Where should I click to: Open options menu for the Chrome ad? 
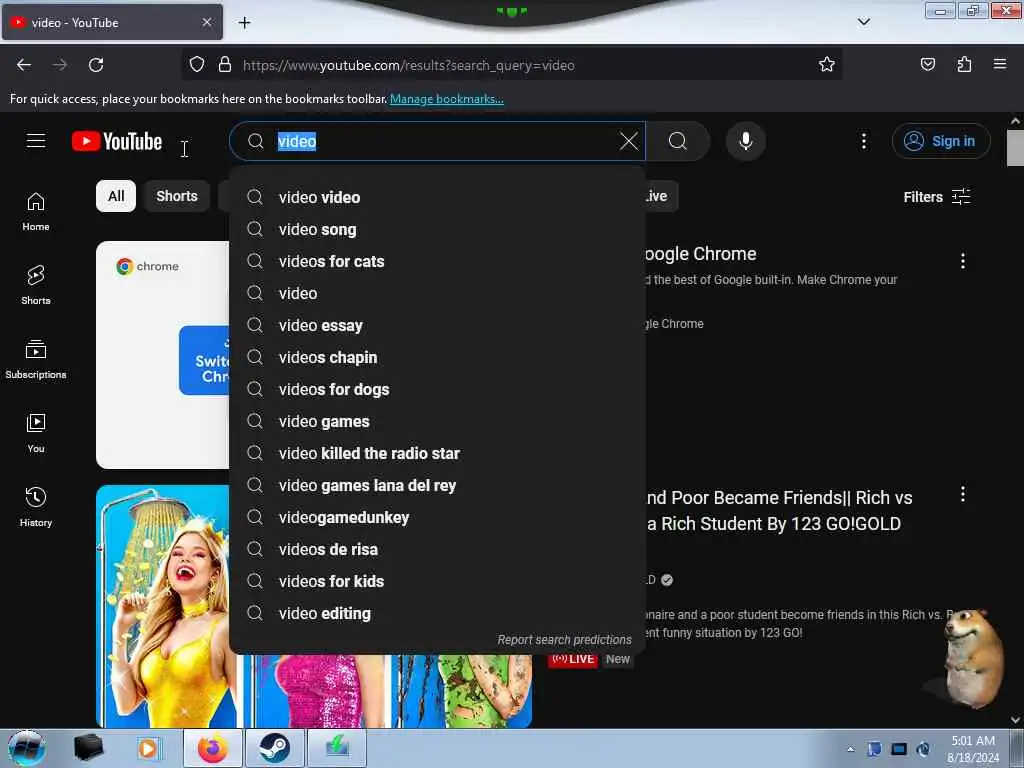(962, 261)
